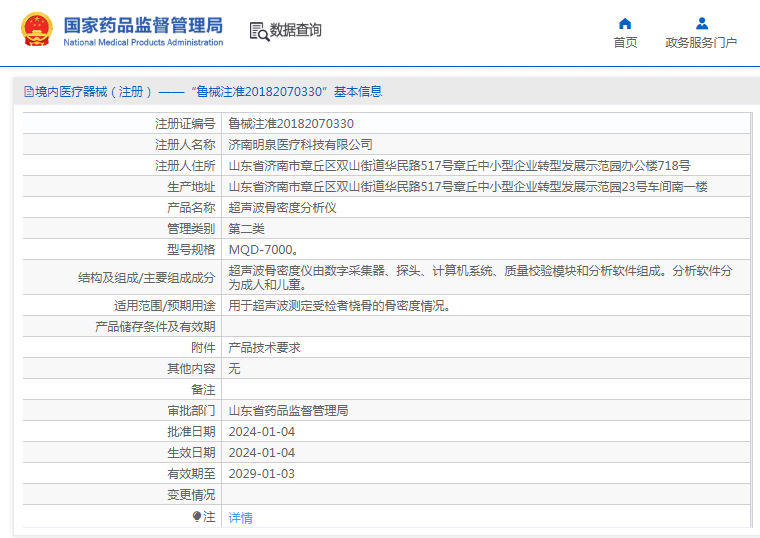Viewport: 760px width, 538px height.
Task: Click the 变更情况 label
Action: 191,495
